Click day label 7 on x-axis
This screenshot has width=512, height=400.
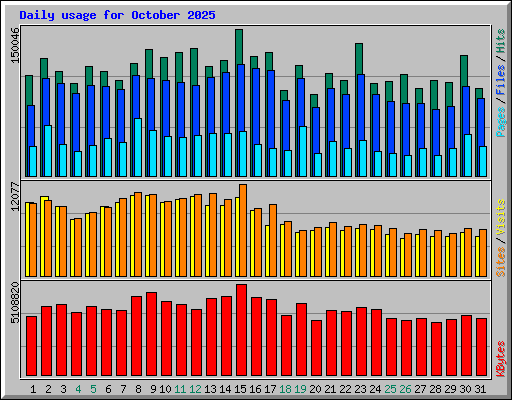(123, 389)
